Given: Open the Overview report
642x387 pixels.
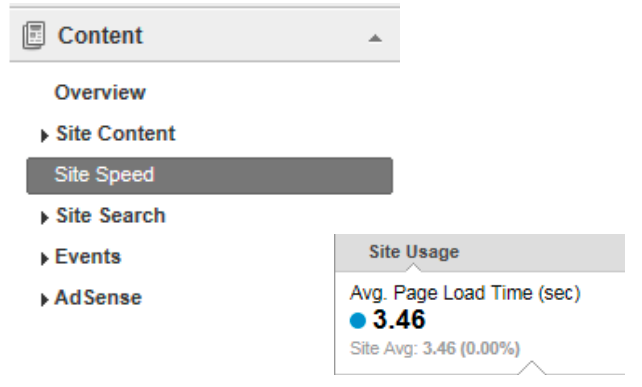Looking at the screenshot, I should click(x=100, y=93).
